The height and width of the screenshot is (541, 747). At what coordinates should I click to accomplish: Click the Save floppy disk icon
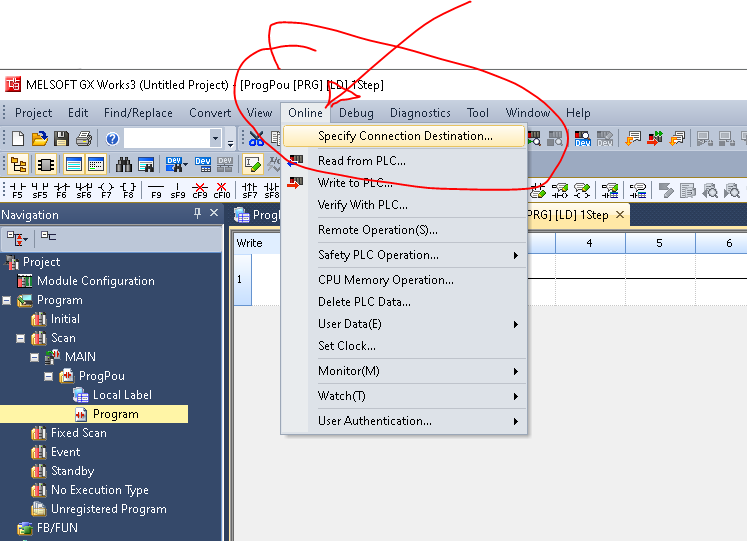61,139
